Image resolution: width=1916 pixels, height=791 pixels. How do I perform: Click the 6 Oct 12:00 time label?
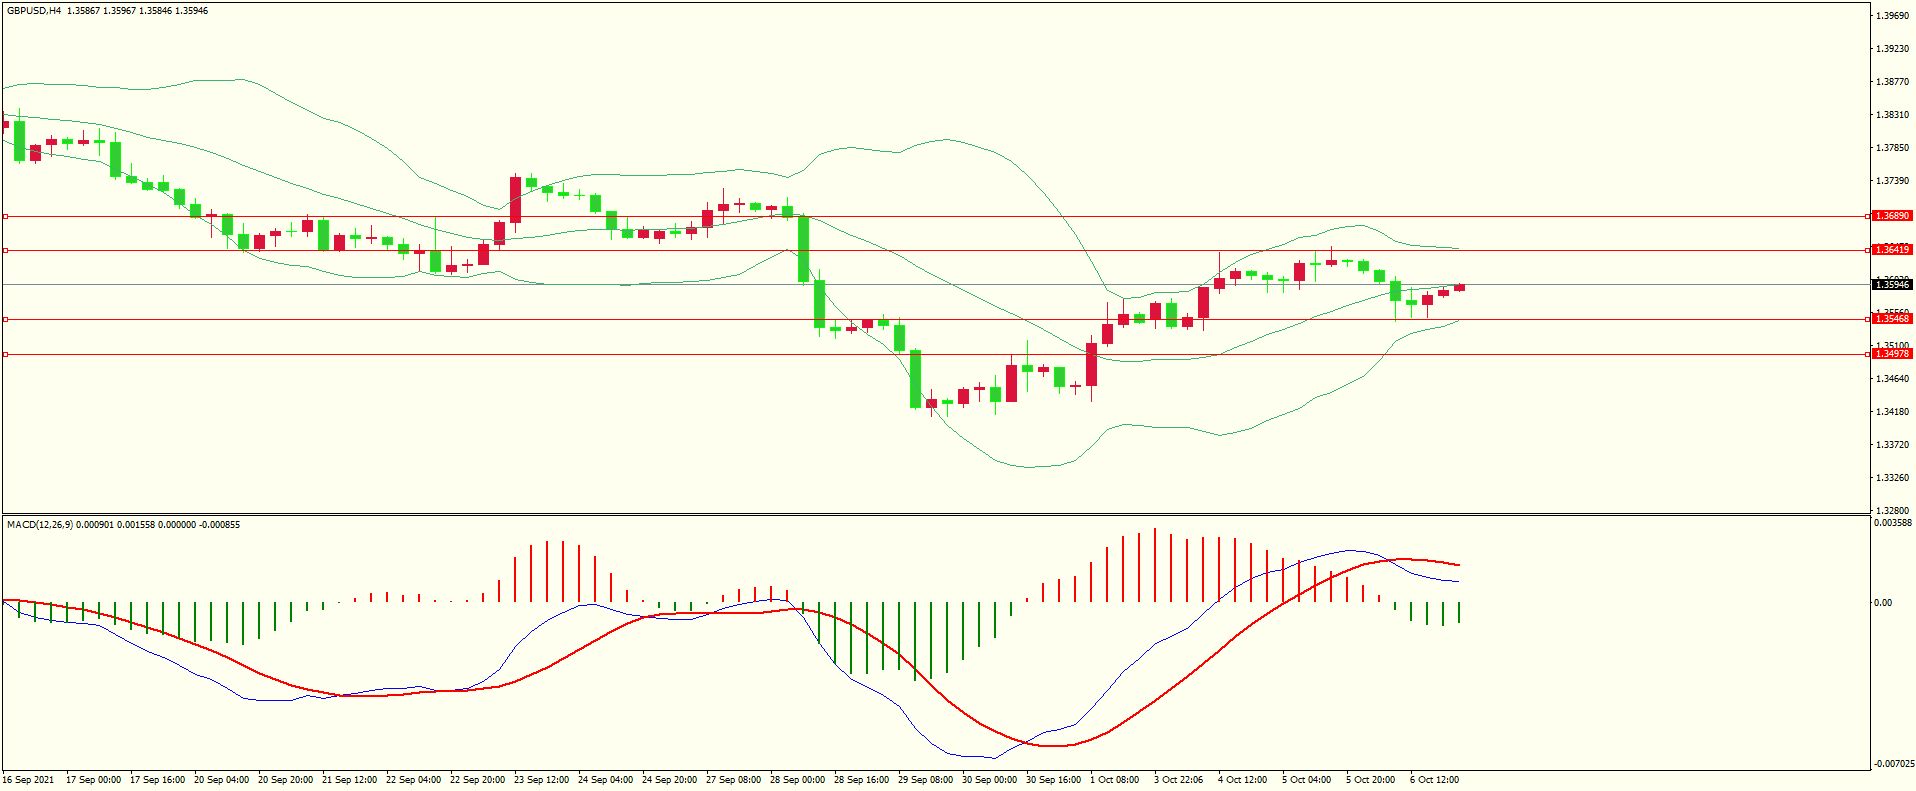[1434, 780]
